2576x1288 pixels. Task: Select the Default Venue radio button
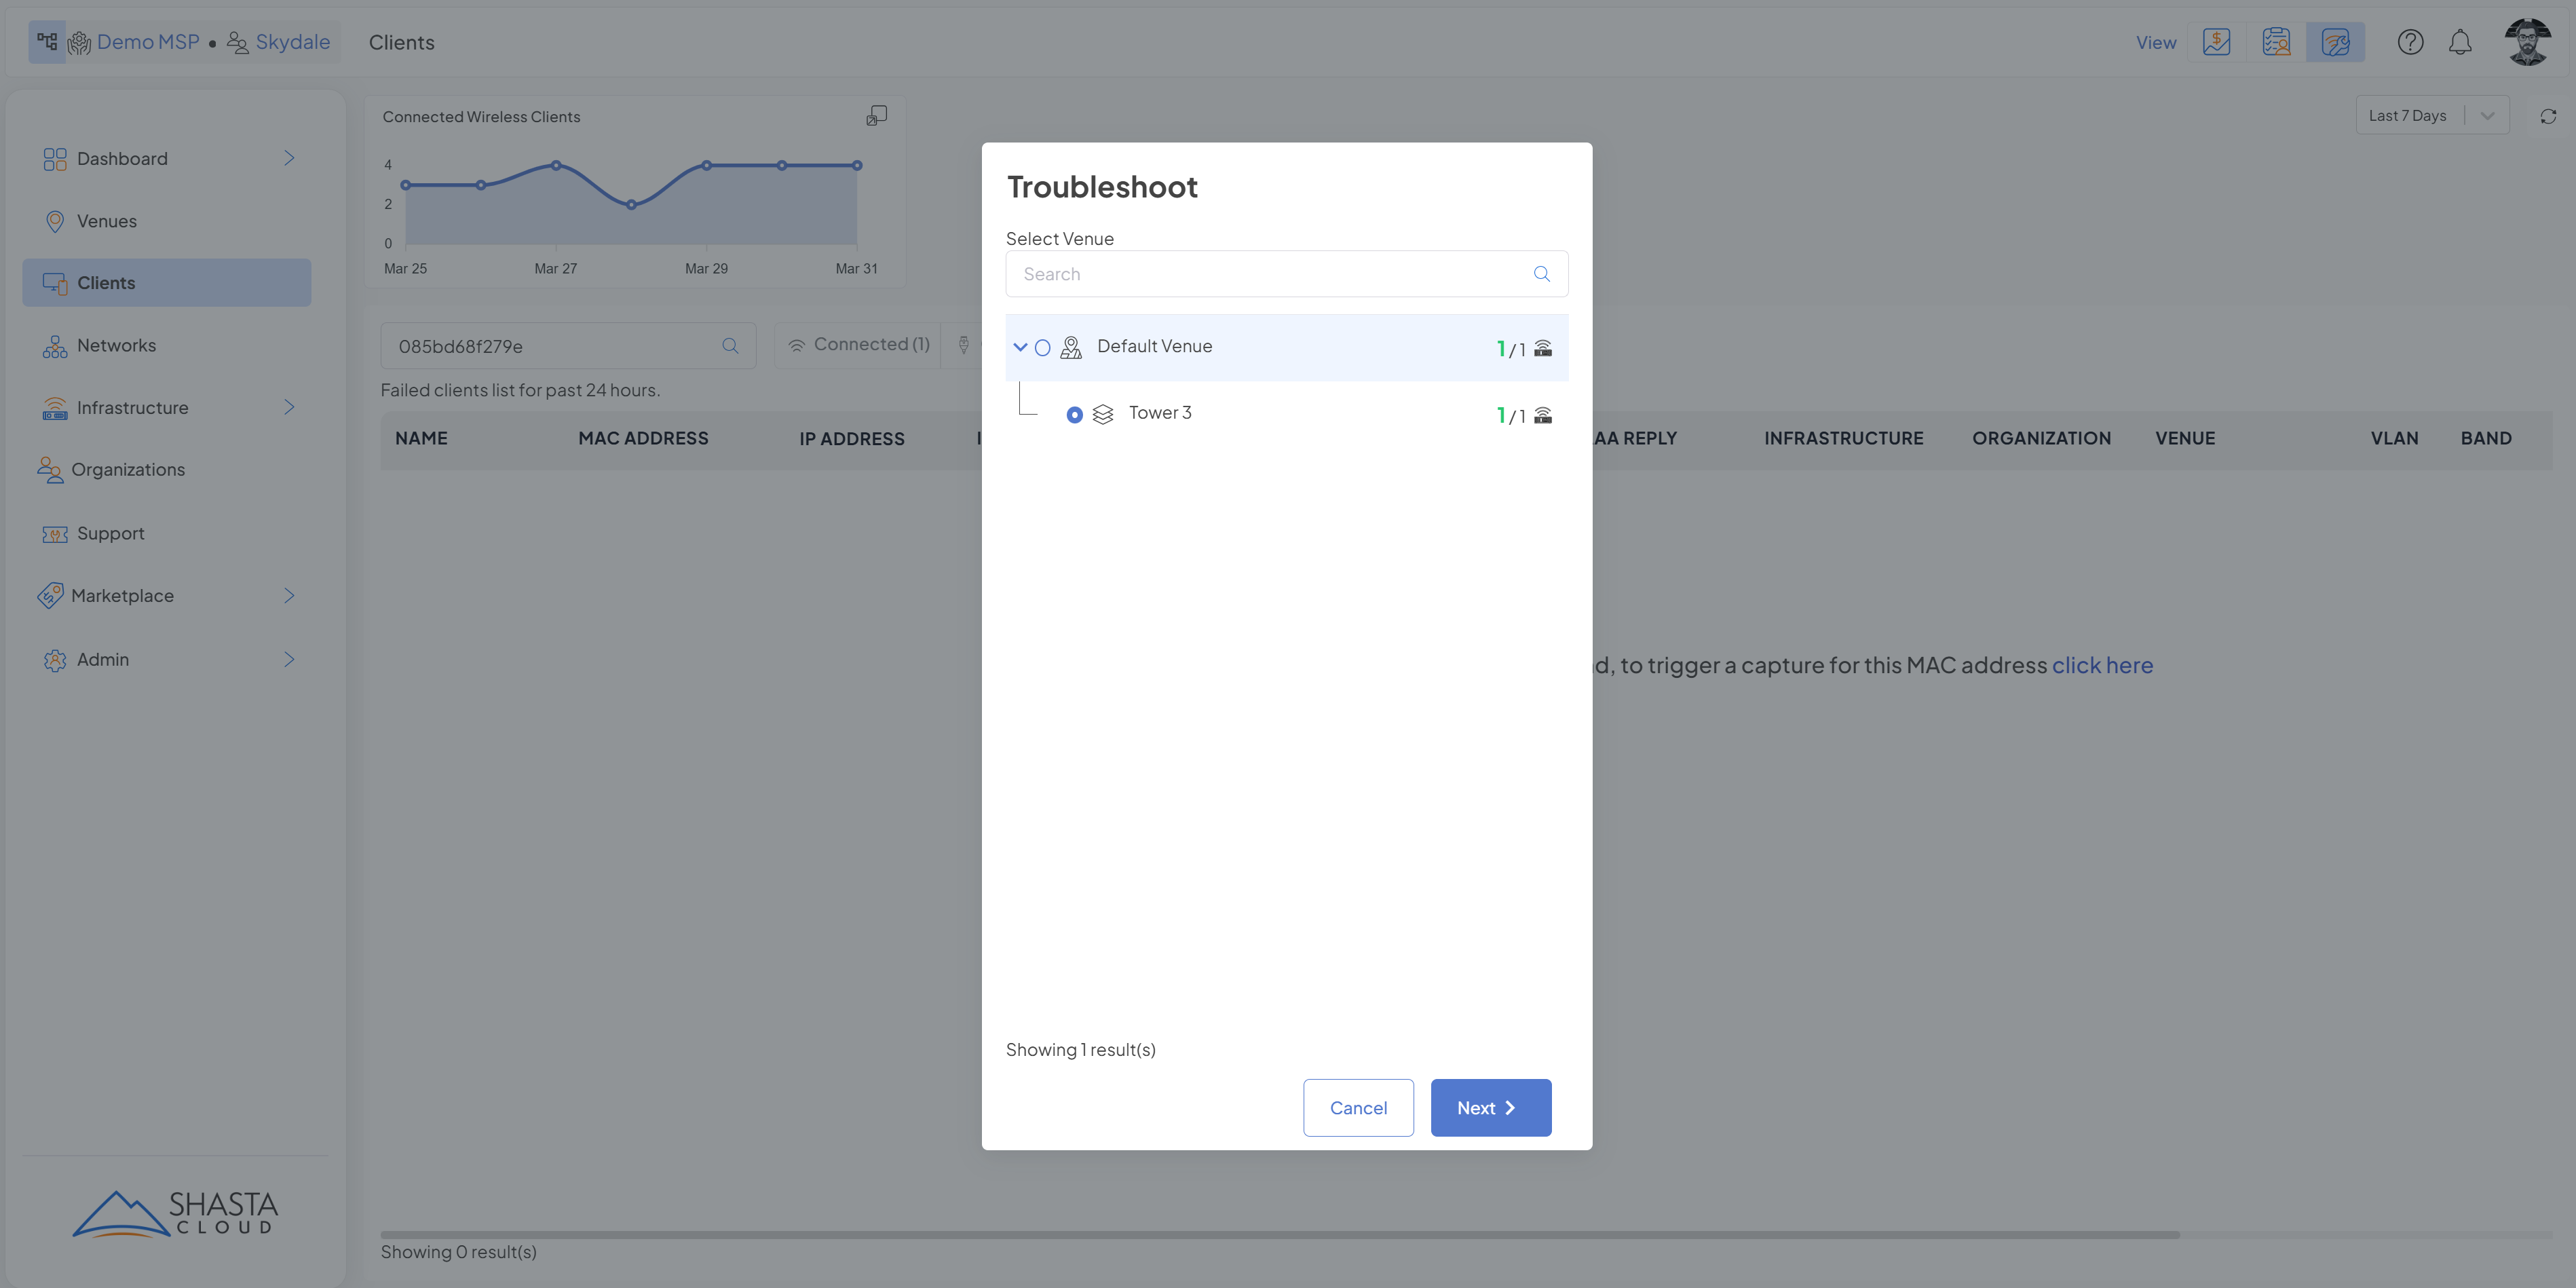click(x=1042, y=348)
